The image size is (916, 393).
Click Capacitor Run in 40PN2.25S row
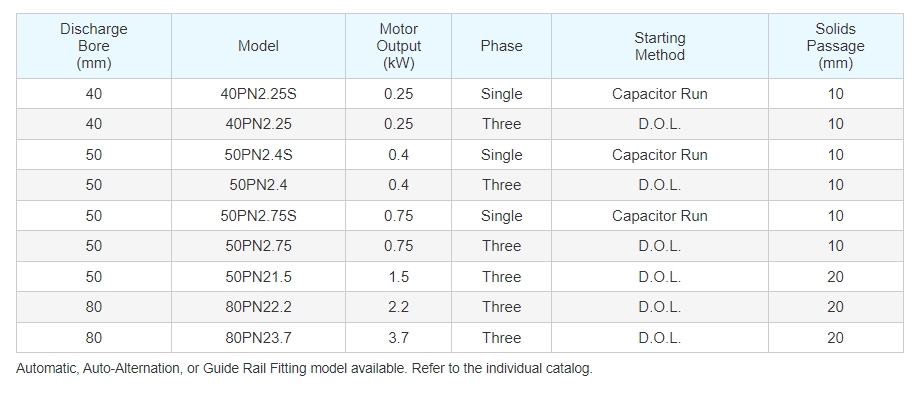coord(660,94)
